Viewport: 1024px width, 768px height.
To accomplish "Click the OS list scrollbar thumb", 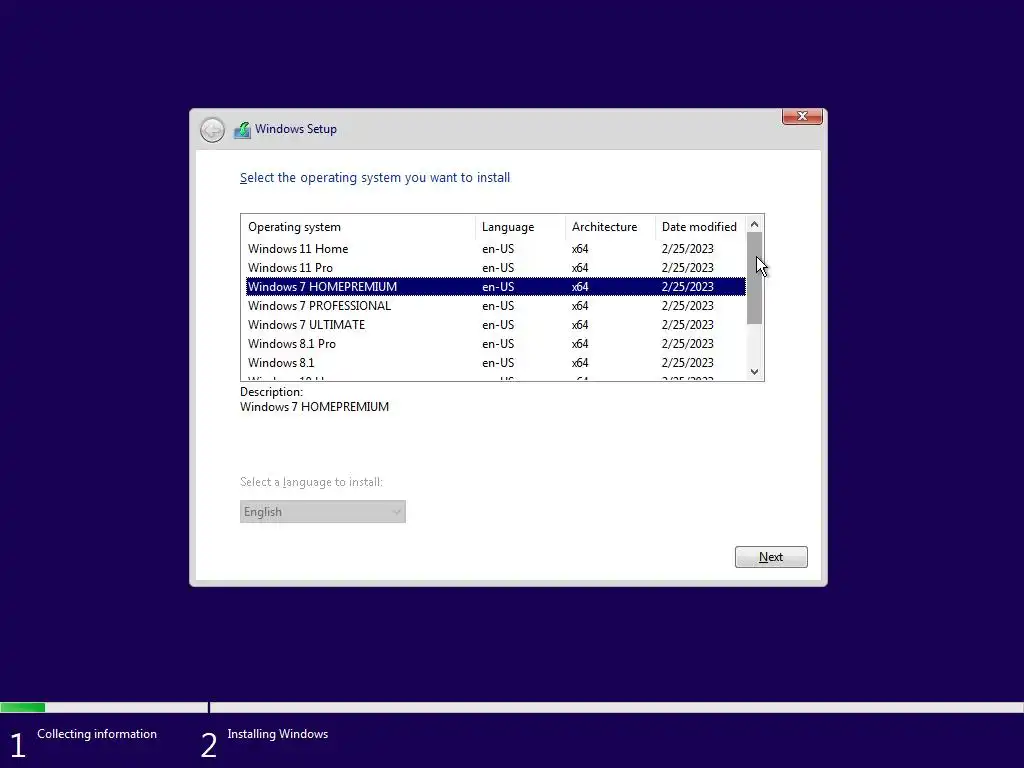I will pos(754,278).
